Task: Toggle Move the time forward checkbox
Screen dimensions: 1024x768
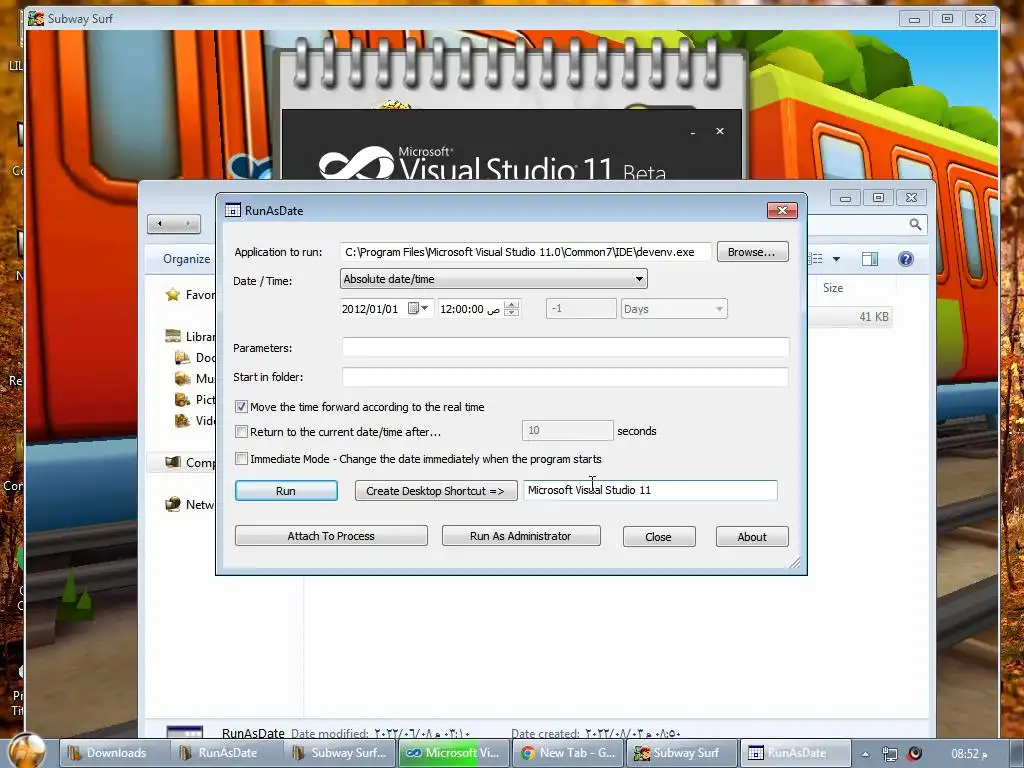Action: pyautogui.click(x=242, y=407)
